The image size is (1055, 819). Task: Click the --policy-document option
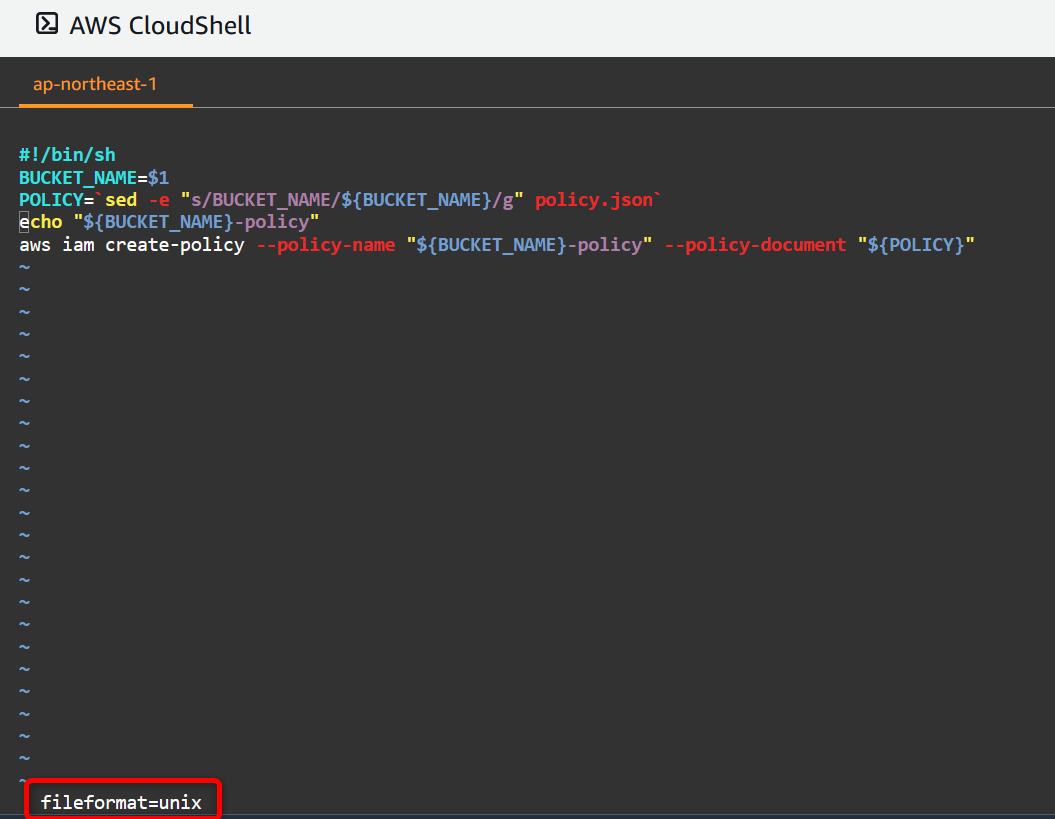(x=756, y=244)
